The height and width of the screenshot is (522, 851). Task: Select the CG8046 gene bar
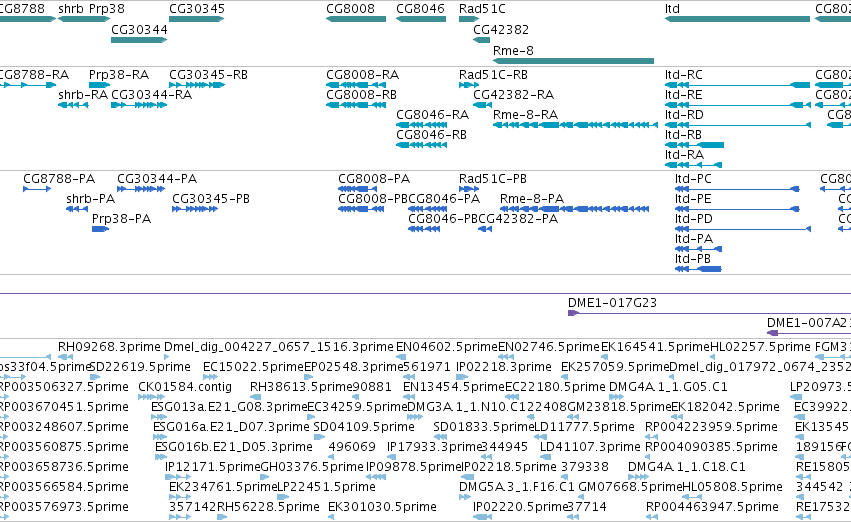point(421,19)
